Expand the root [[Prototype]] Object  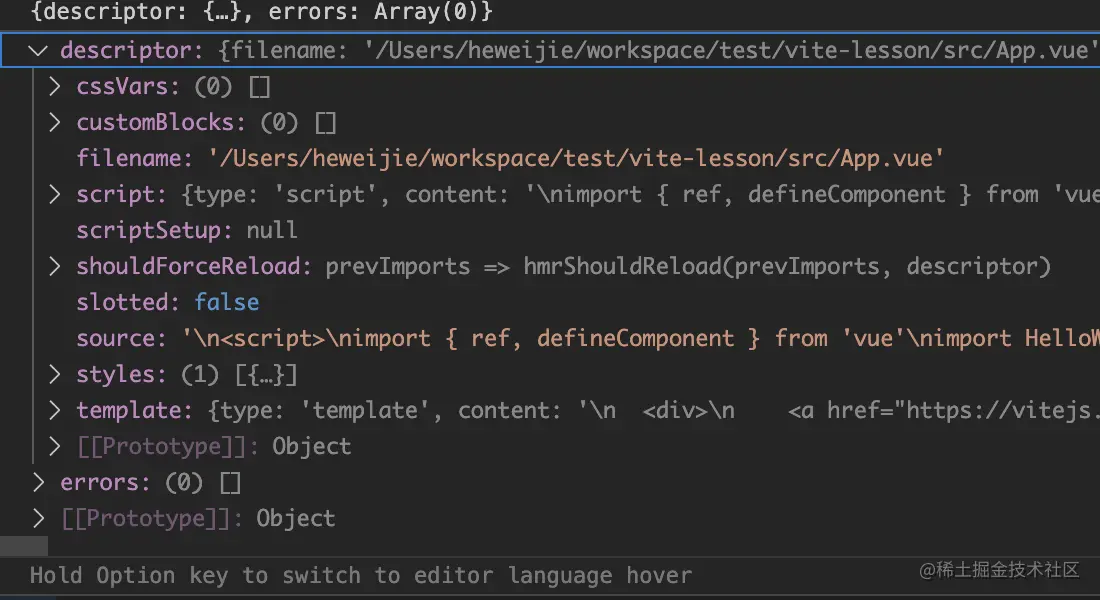point(38,519)
